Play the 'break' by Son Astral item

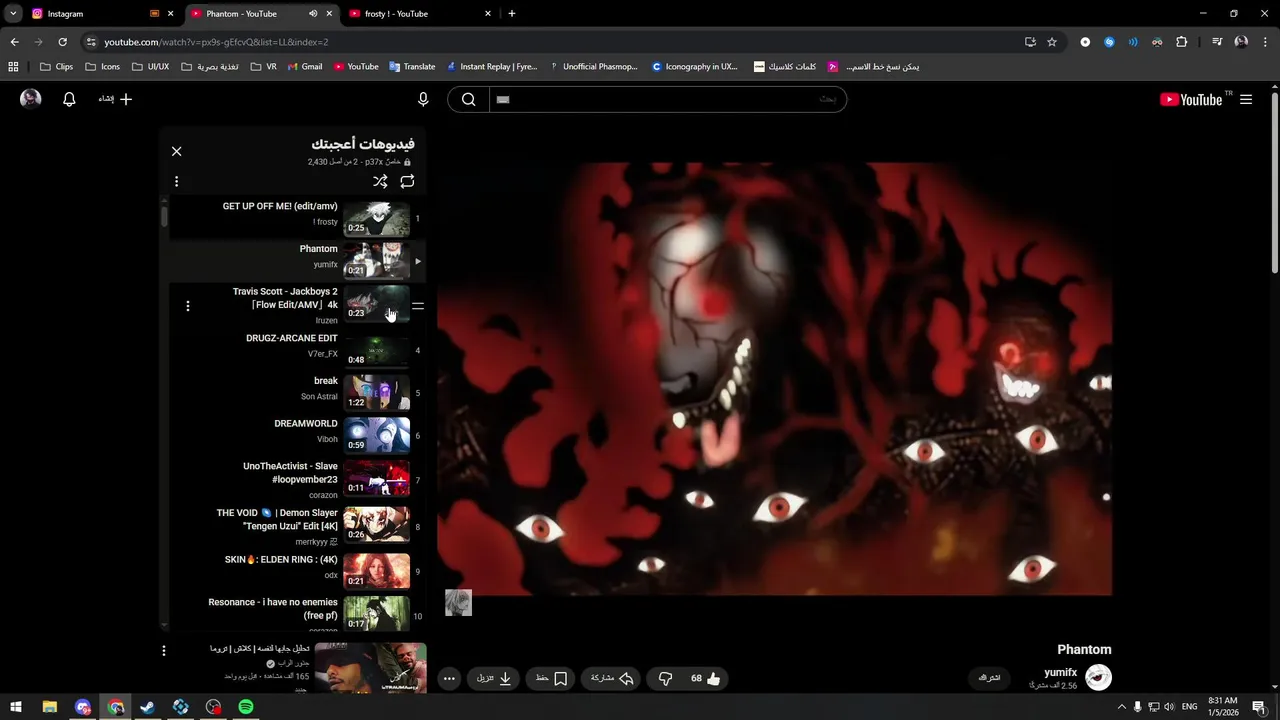point(296,393)
